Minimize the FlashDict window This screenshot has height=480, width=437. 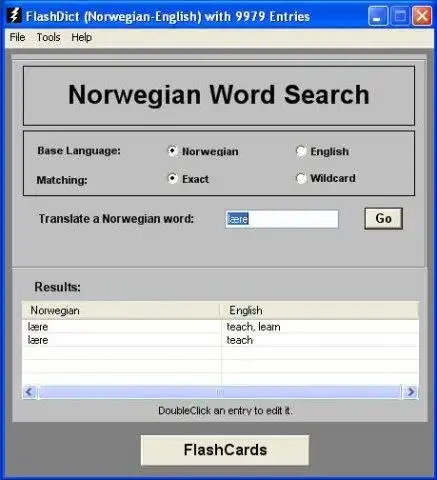pyautogui.click(x=378, y=16)
